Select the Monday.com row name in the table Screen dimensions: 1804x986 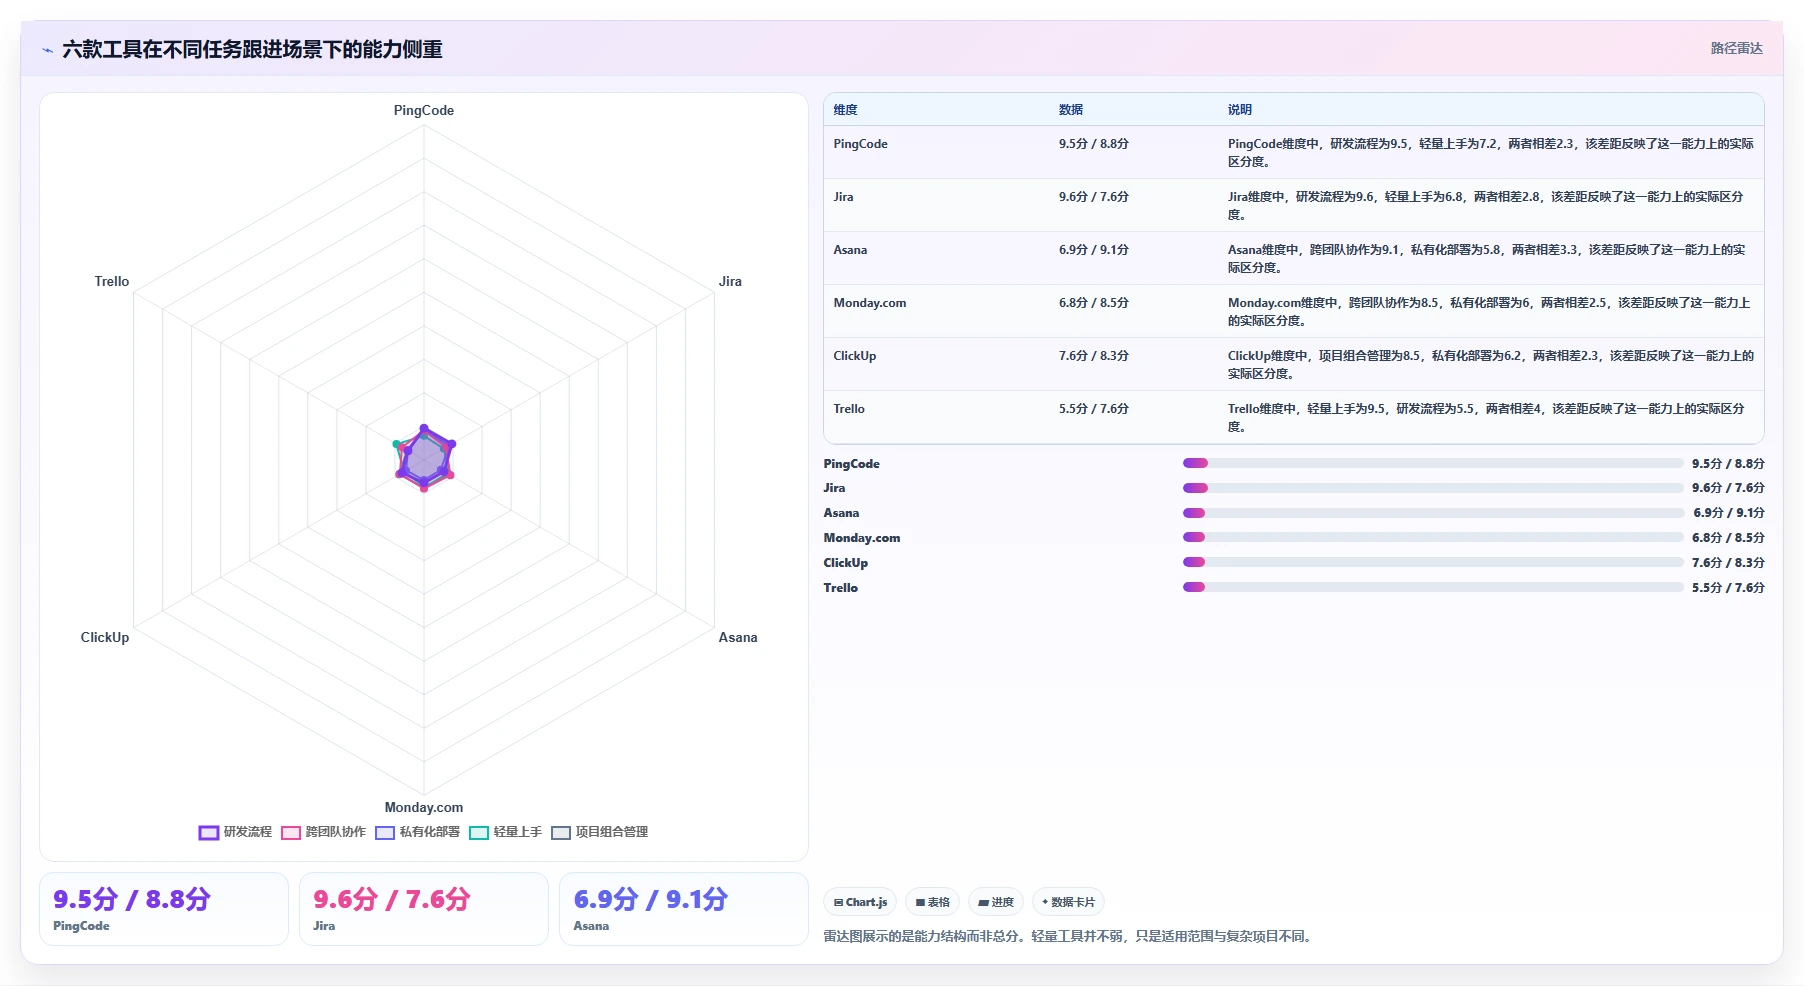(x=870, y=303)
